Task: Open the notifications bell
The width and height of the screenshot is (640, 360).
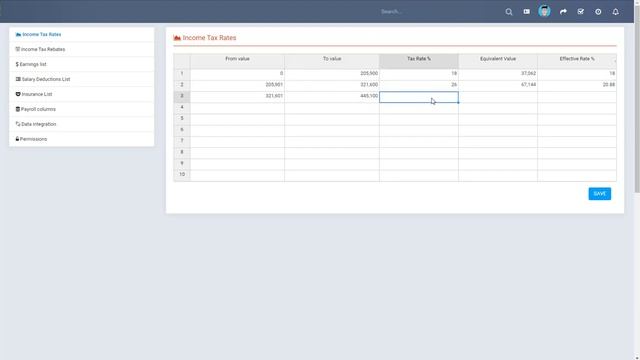Action: point(616,12)
